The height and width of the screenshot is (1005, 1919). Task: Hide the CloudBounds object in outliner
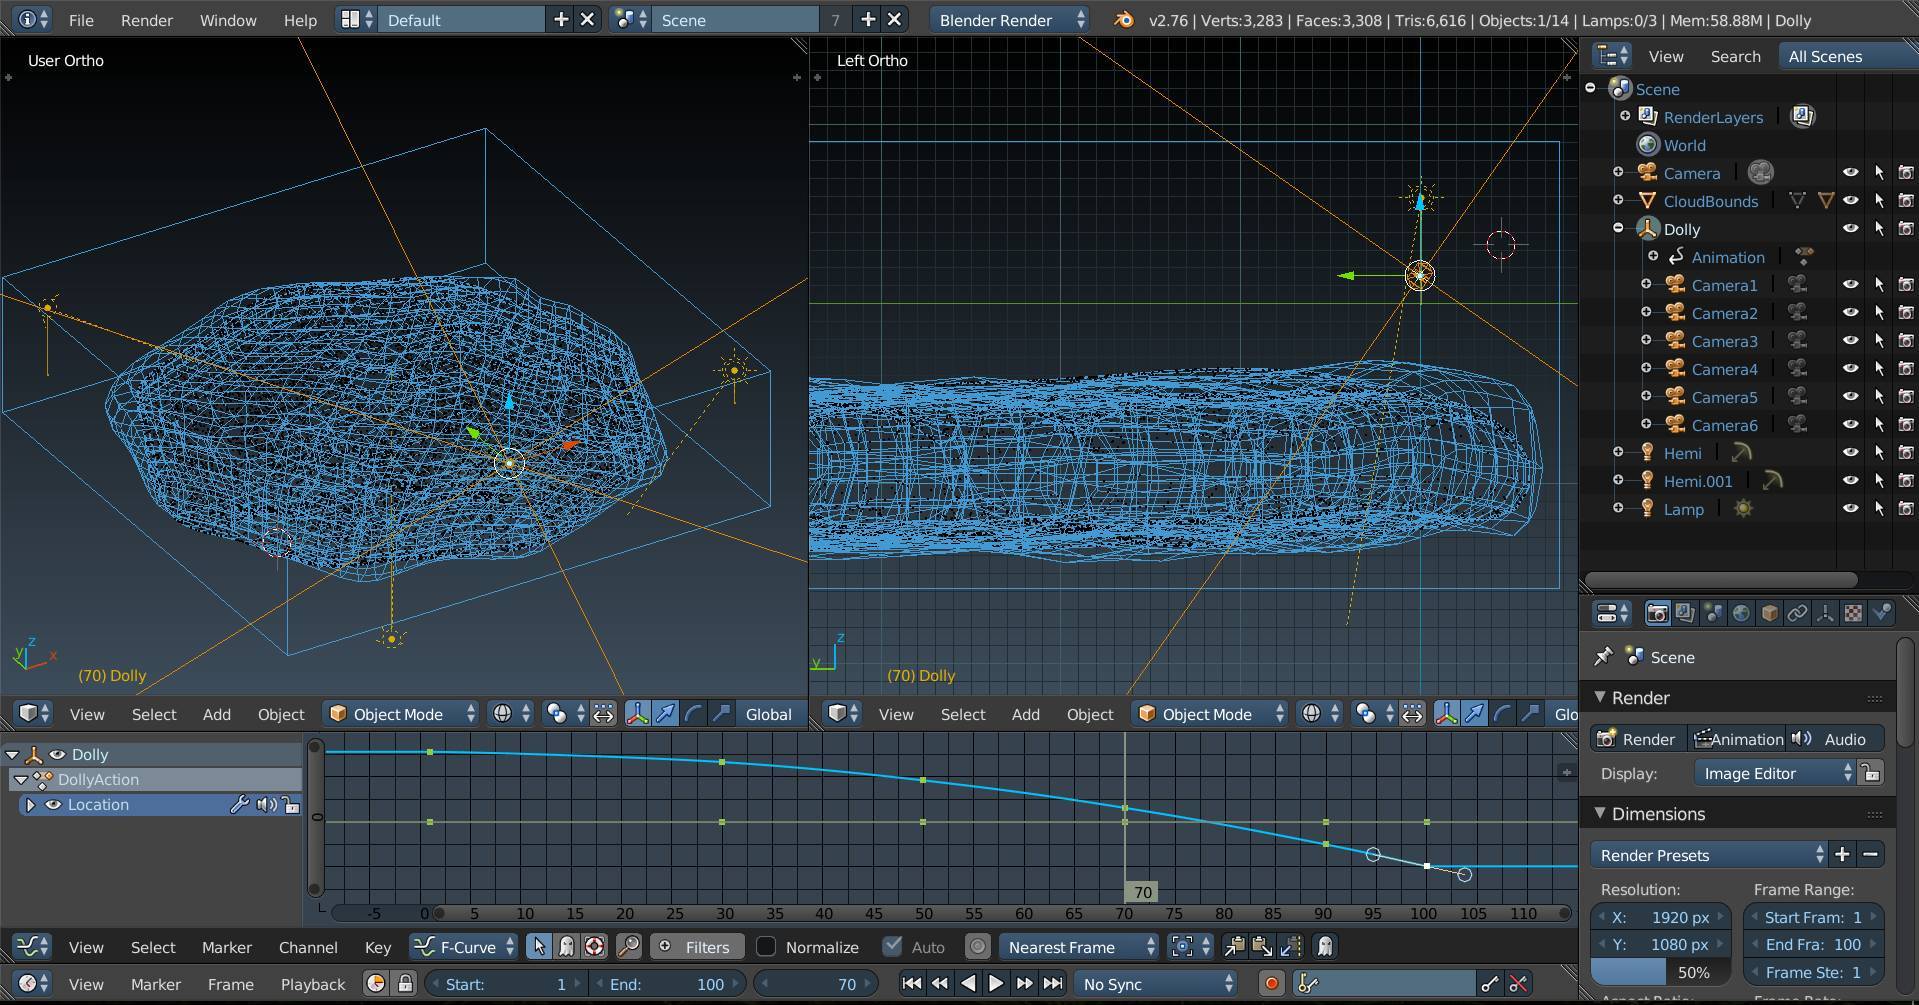(1850, 201)
